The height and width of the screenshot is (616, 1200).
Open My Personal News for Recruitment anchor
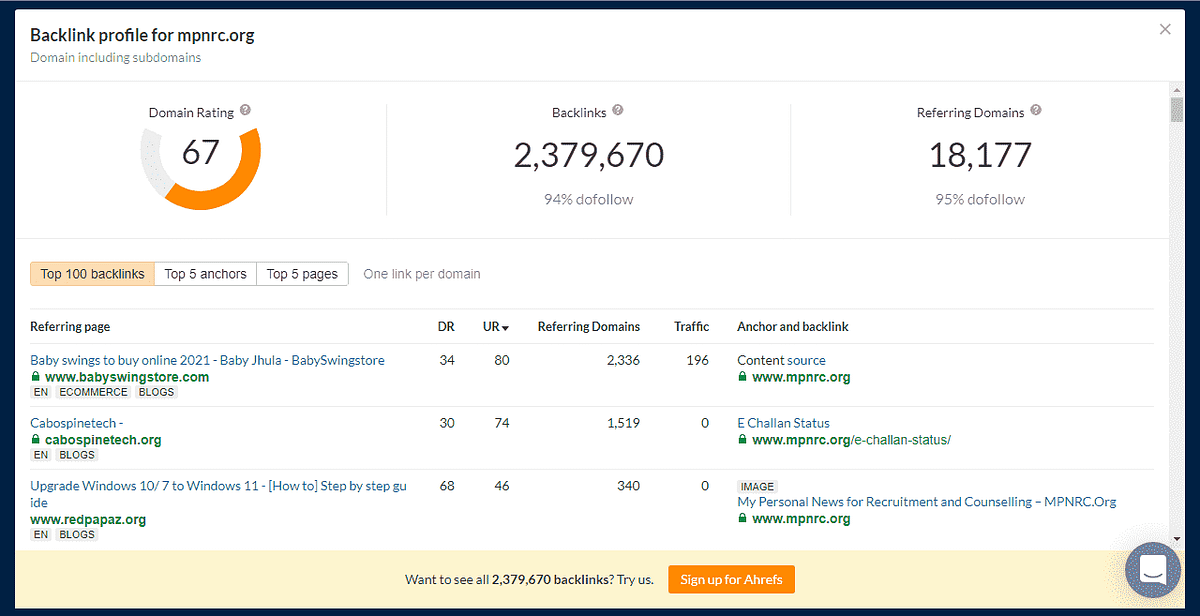coord(927,502)
